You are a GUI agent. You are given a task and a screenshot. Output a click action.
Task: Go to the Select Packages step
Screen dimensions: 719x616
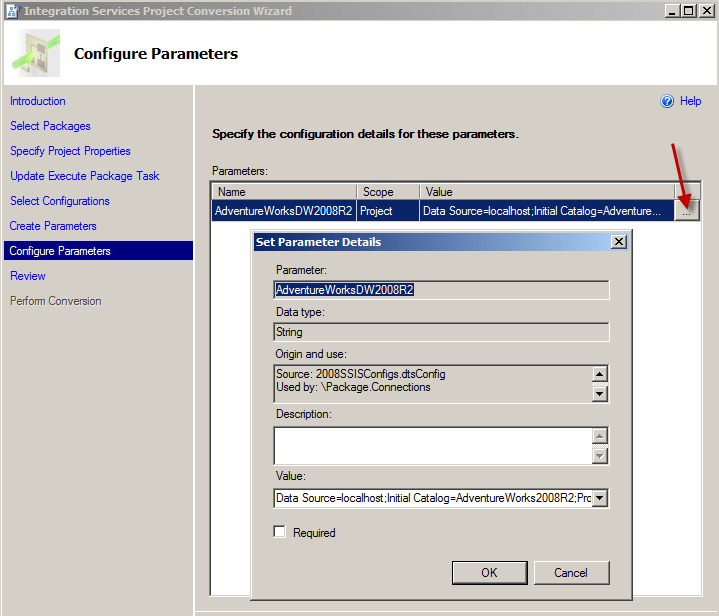(x=50, y=126)
